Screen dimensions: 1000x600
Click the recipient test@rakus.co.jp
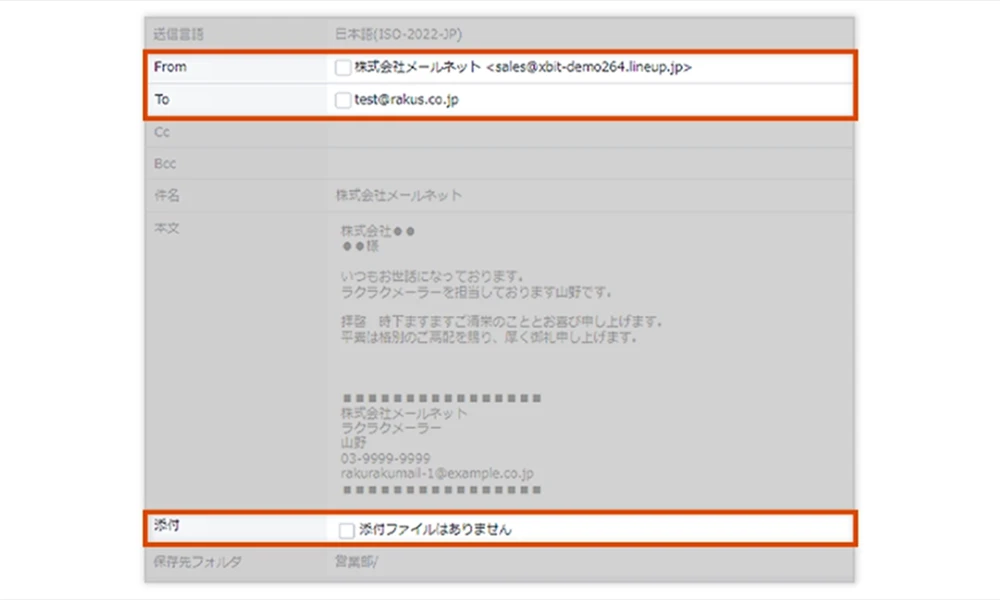click(x=406, y=99)
